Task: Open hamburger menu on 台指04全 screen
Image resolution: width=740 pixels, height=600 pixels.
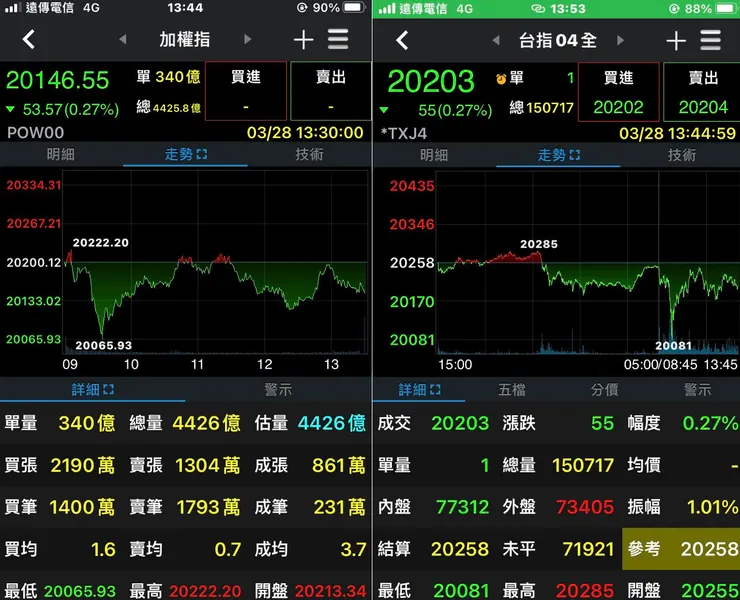Action: coord(710,40)
